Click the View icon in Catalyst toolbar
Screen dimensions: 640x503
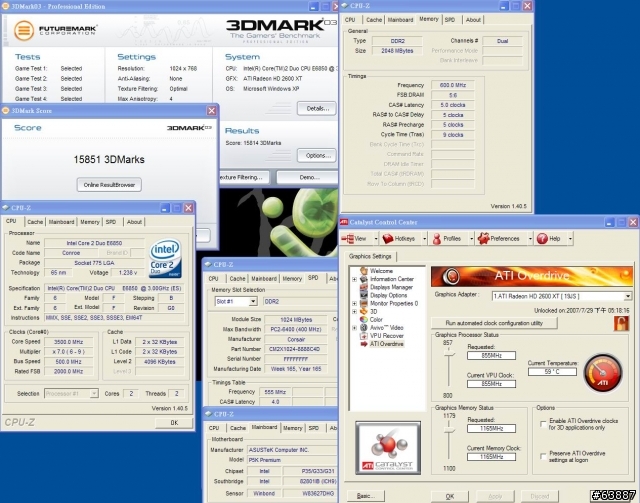(x=347, y=238)
